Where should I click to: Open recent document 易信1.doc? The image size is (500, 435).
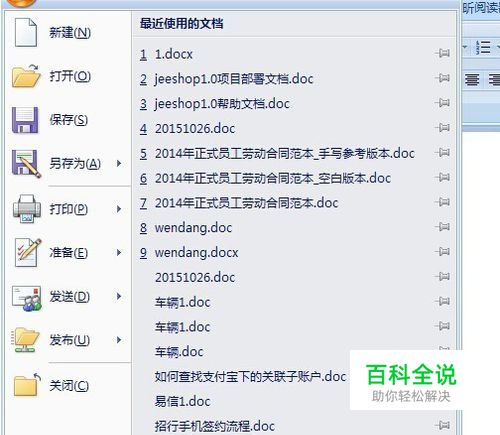click(x=182, y=401)
